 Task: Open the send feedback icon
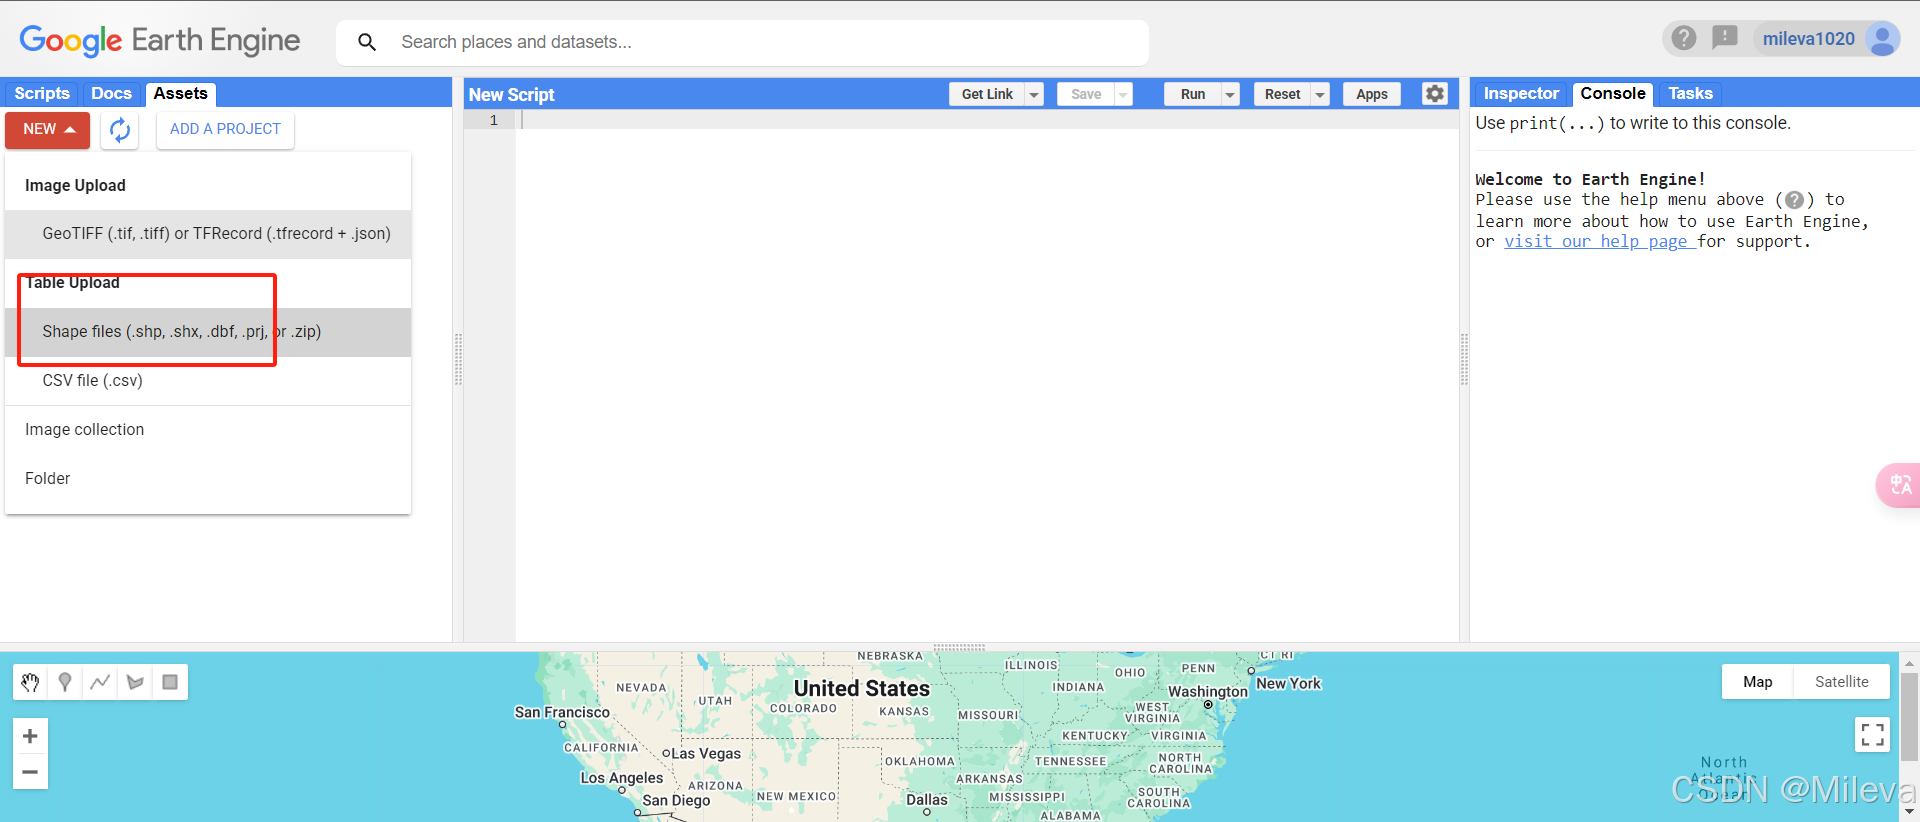[1724, 38]
